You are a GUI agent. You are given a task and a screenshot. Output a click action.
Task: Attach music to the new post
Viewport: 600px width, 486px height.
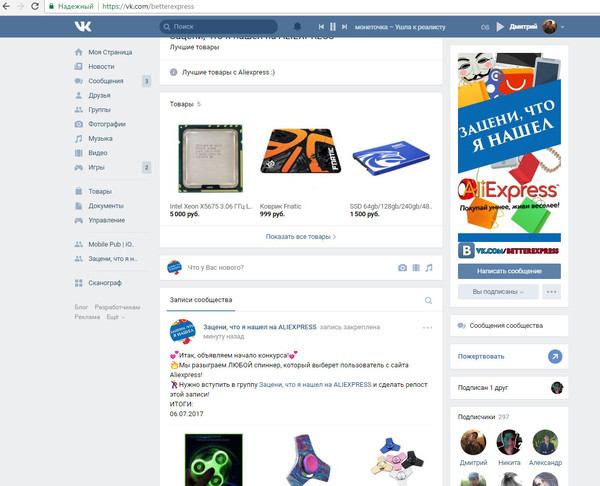coord(429,268)
